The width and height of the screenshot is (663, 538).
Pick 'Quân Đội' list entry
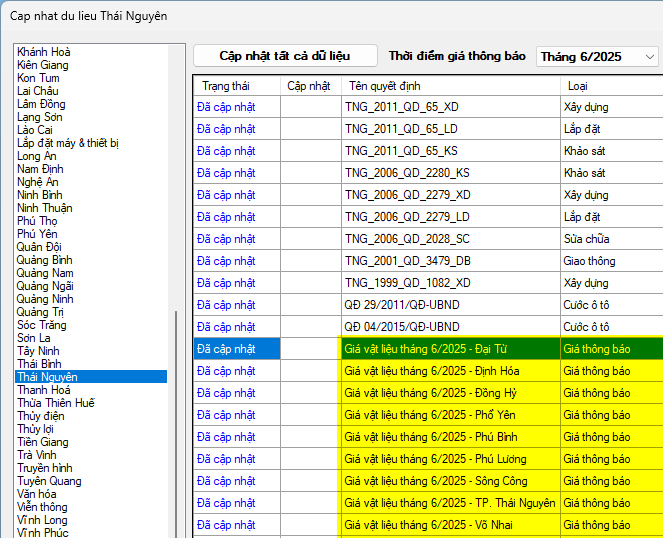[x=39, y=247]
